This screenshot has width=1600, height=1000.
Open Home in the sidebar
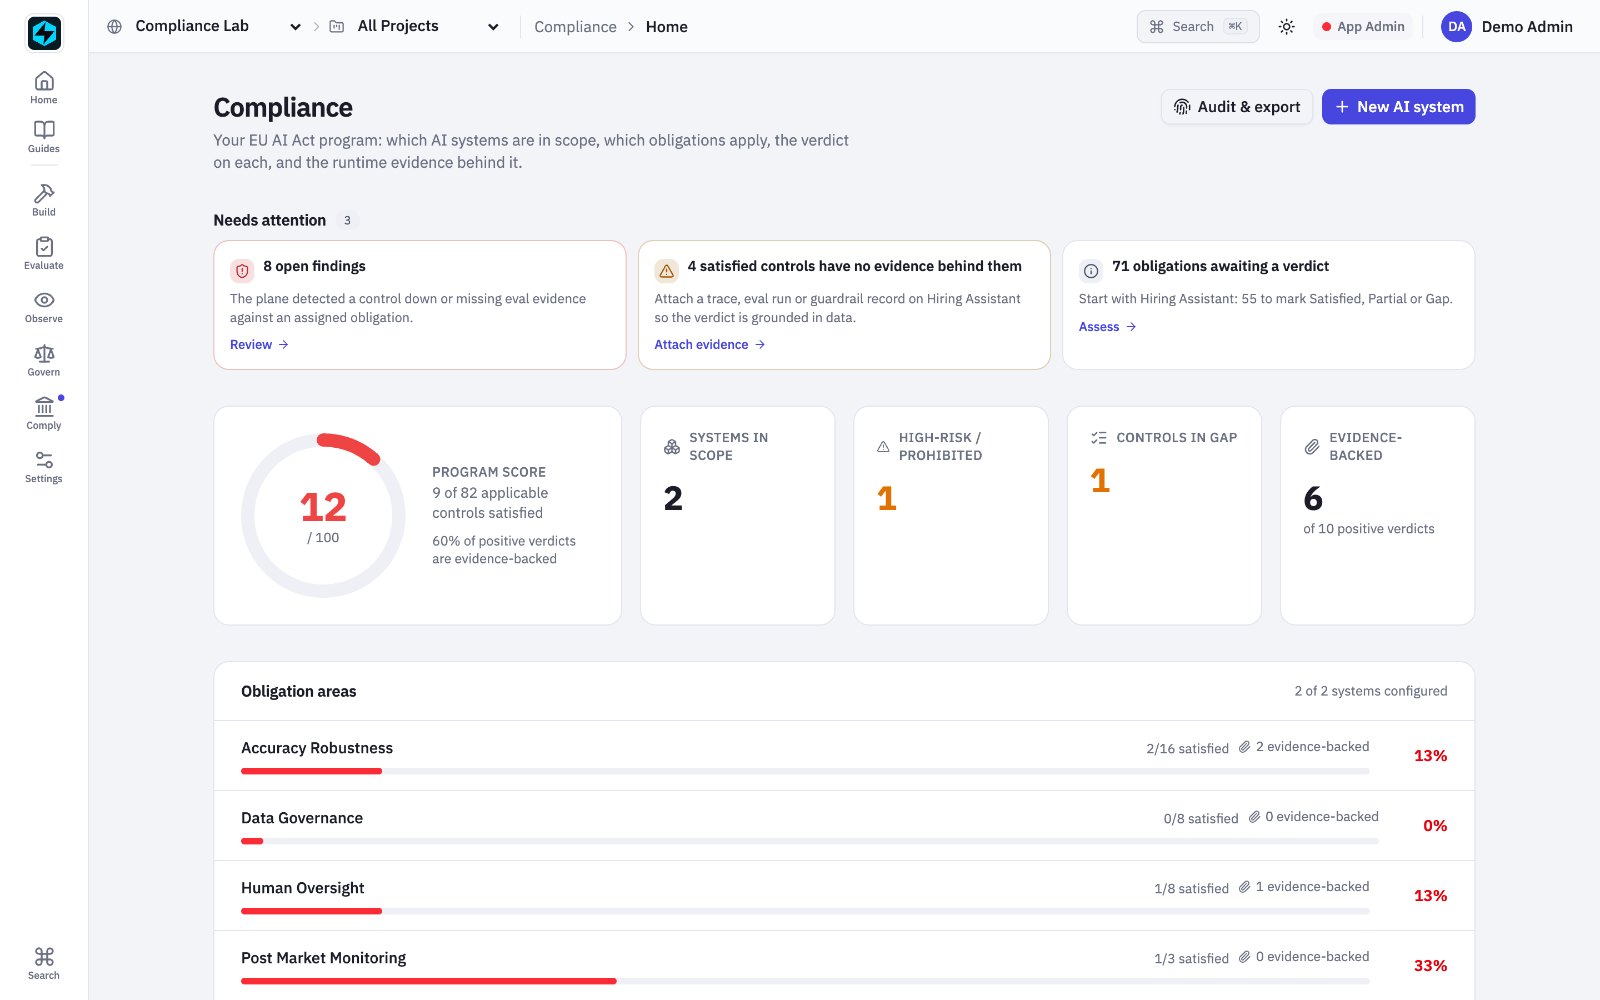tap(44, 88)
